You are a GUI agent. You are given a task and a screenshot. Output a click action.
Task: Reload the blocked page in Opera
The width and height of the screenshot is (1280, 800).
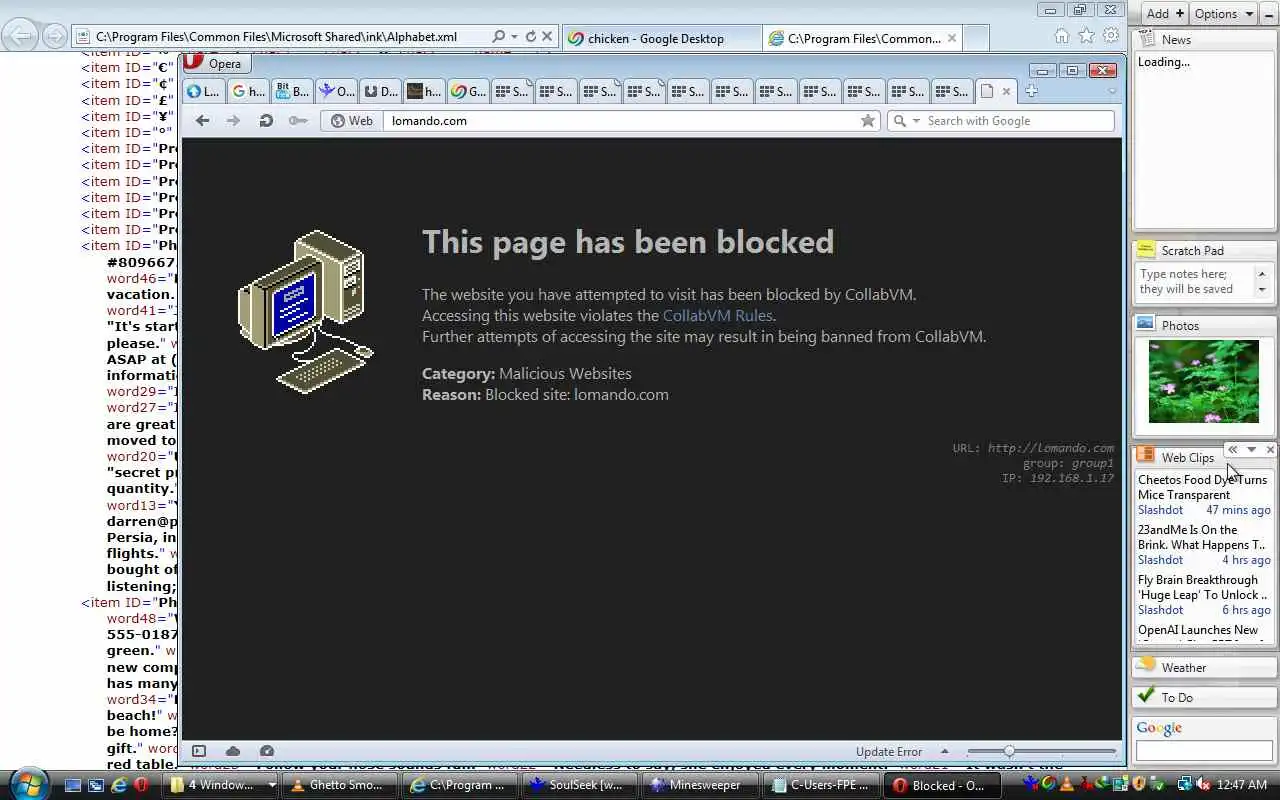pos(266,120)
